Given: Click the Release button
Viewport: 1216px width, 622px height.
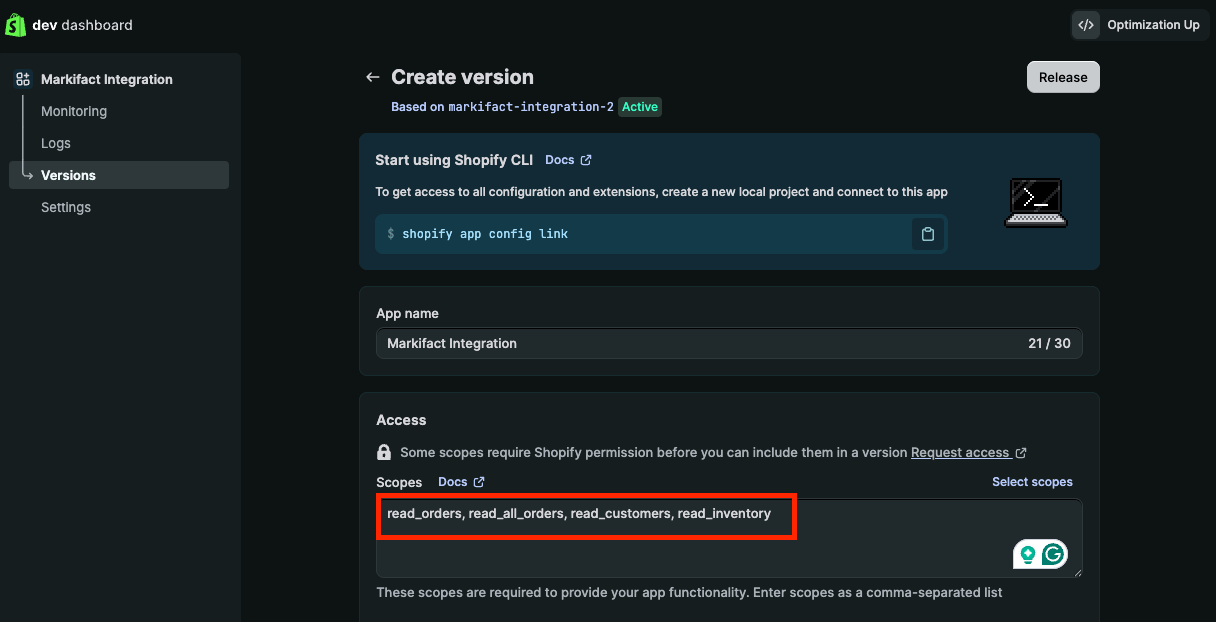Looking at the screenshot, I should click(1063, 77).
